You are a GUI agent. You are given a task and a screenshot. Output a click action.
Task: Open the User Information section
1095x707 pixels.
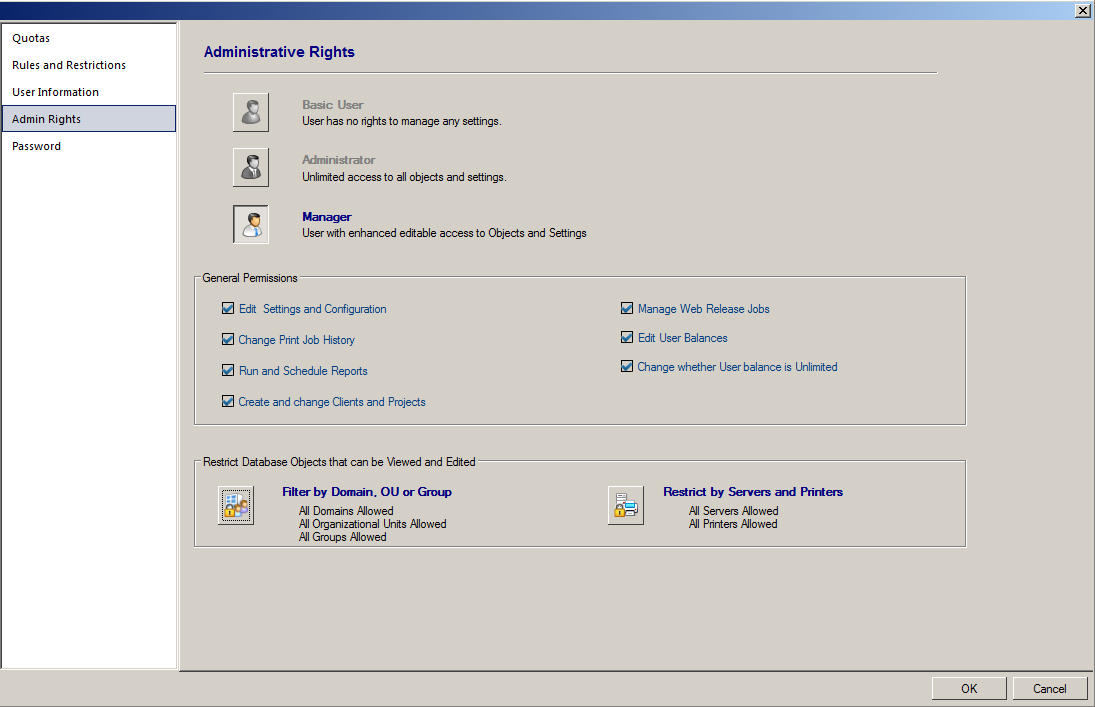(x=89, y=92)
